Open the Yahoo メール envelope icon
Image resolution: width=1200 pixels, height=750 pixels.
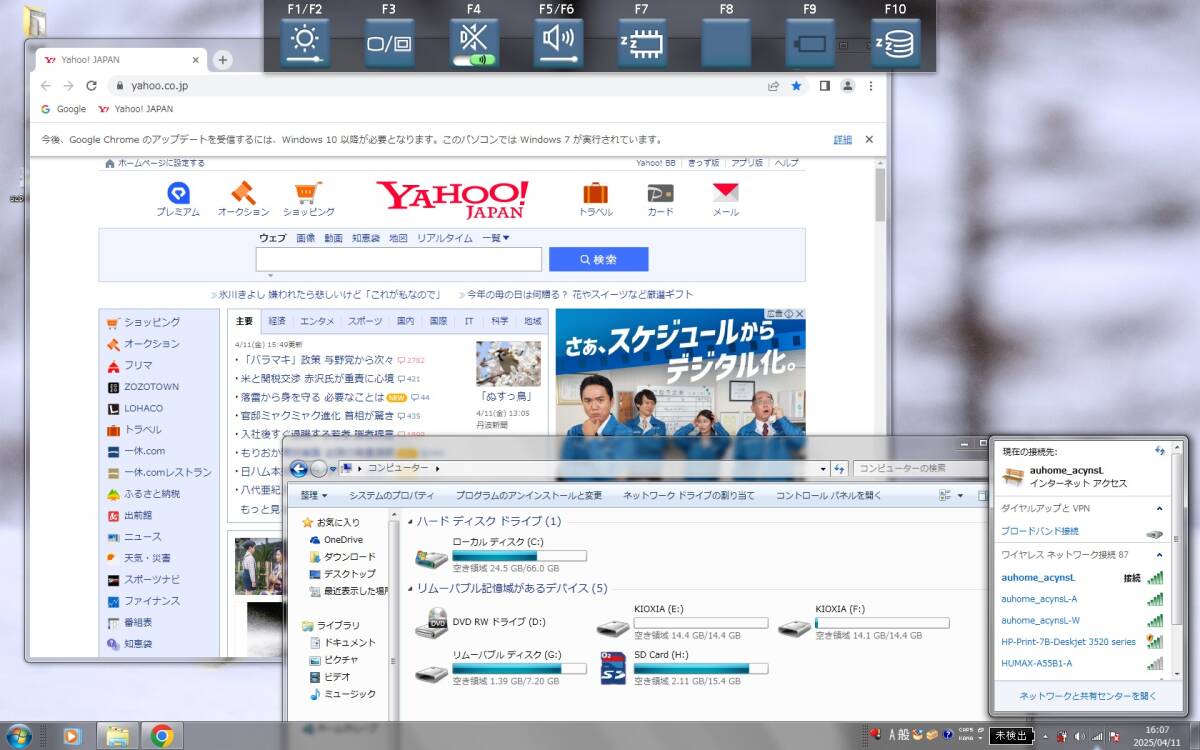[725, 199]
